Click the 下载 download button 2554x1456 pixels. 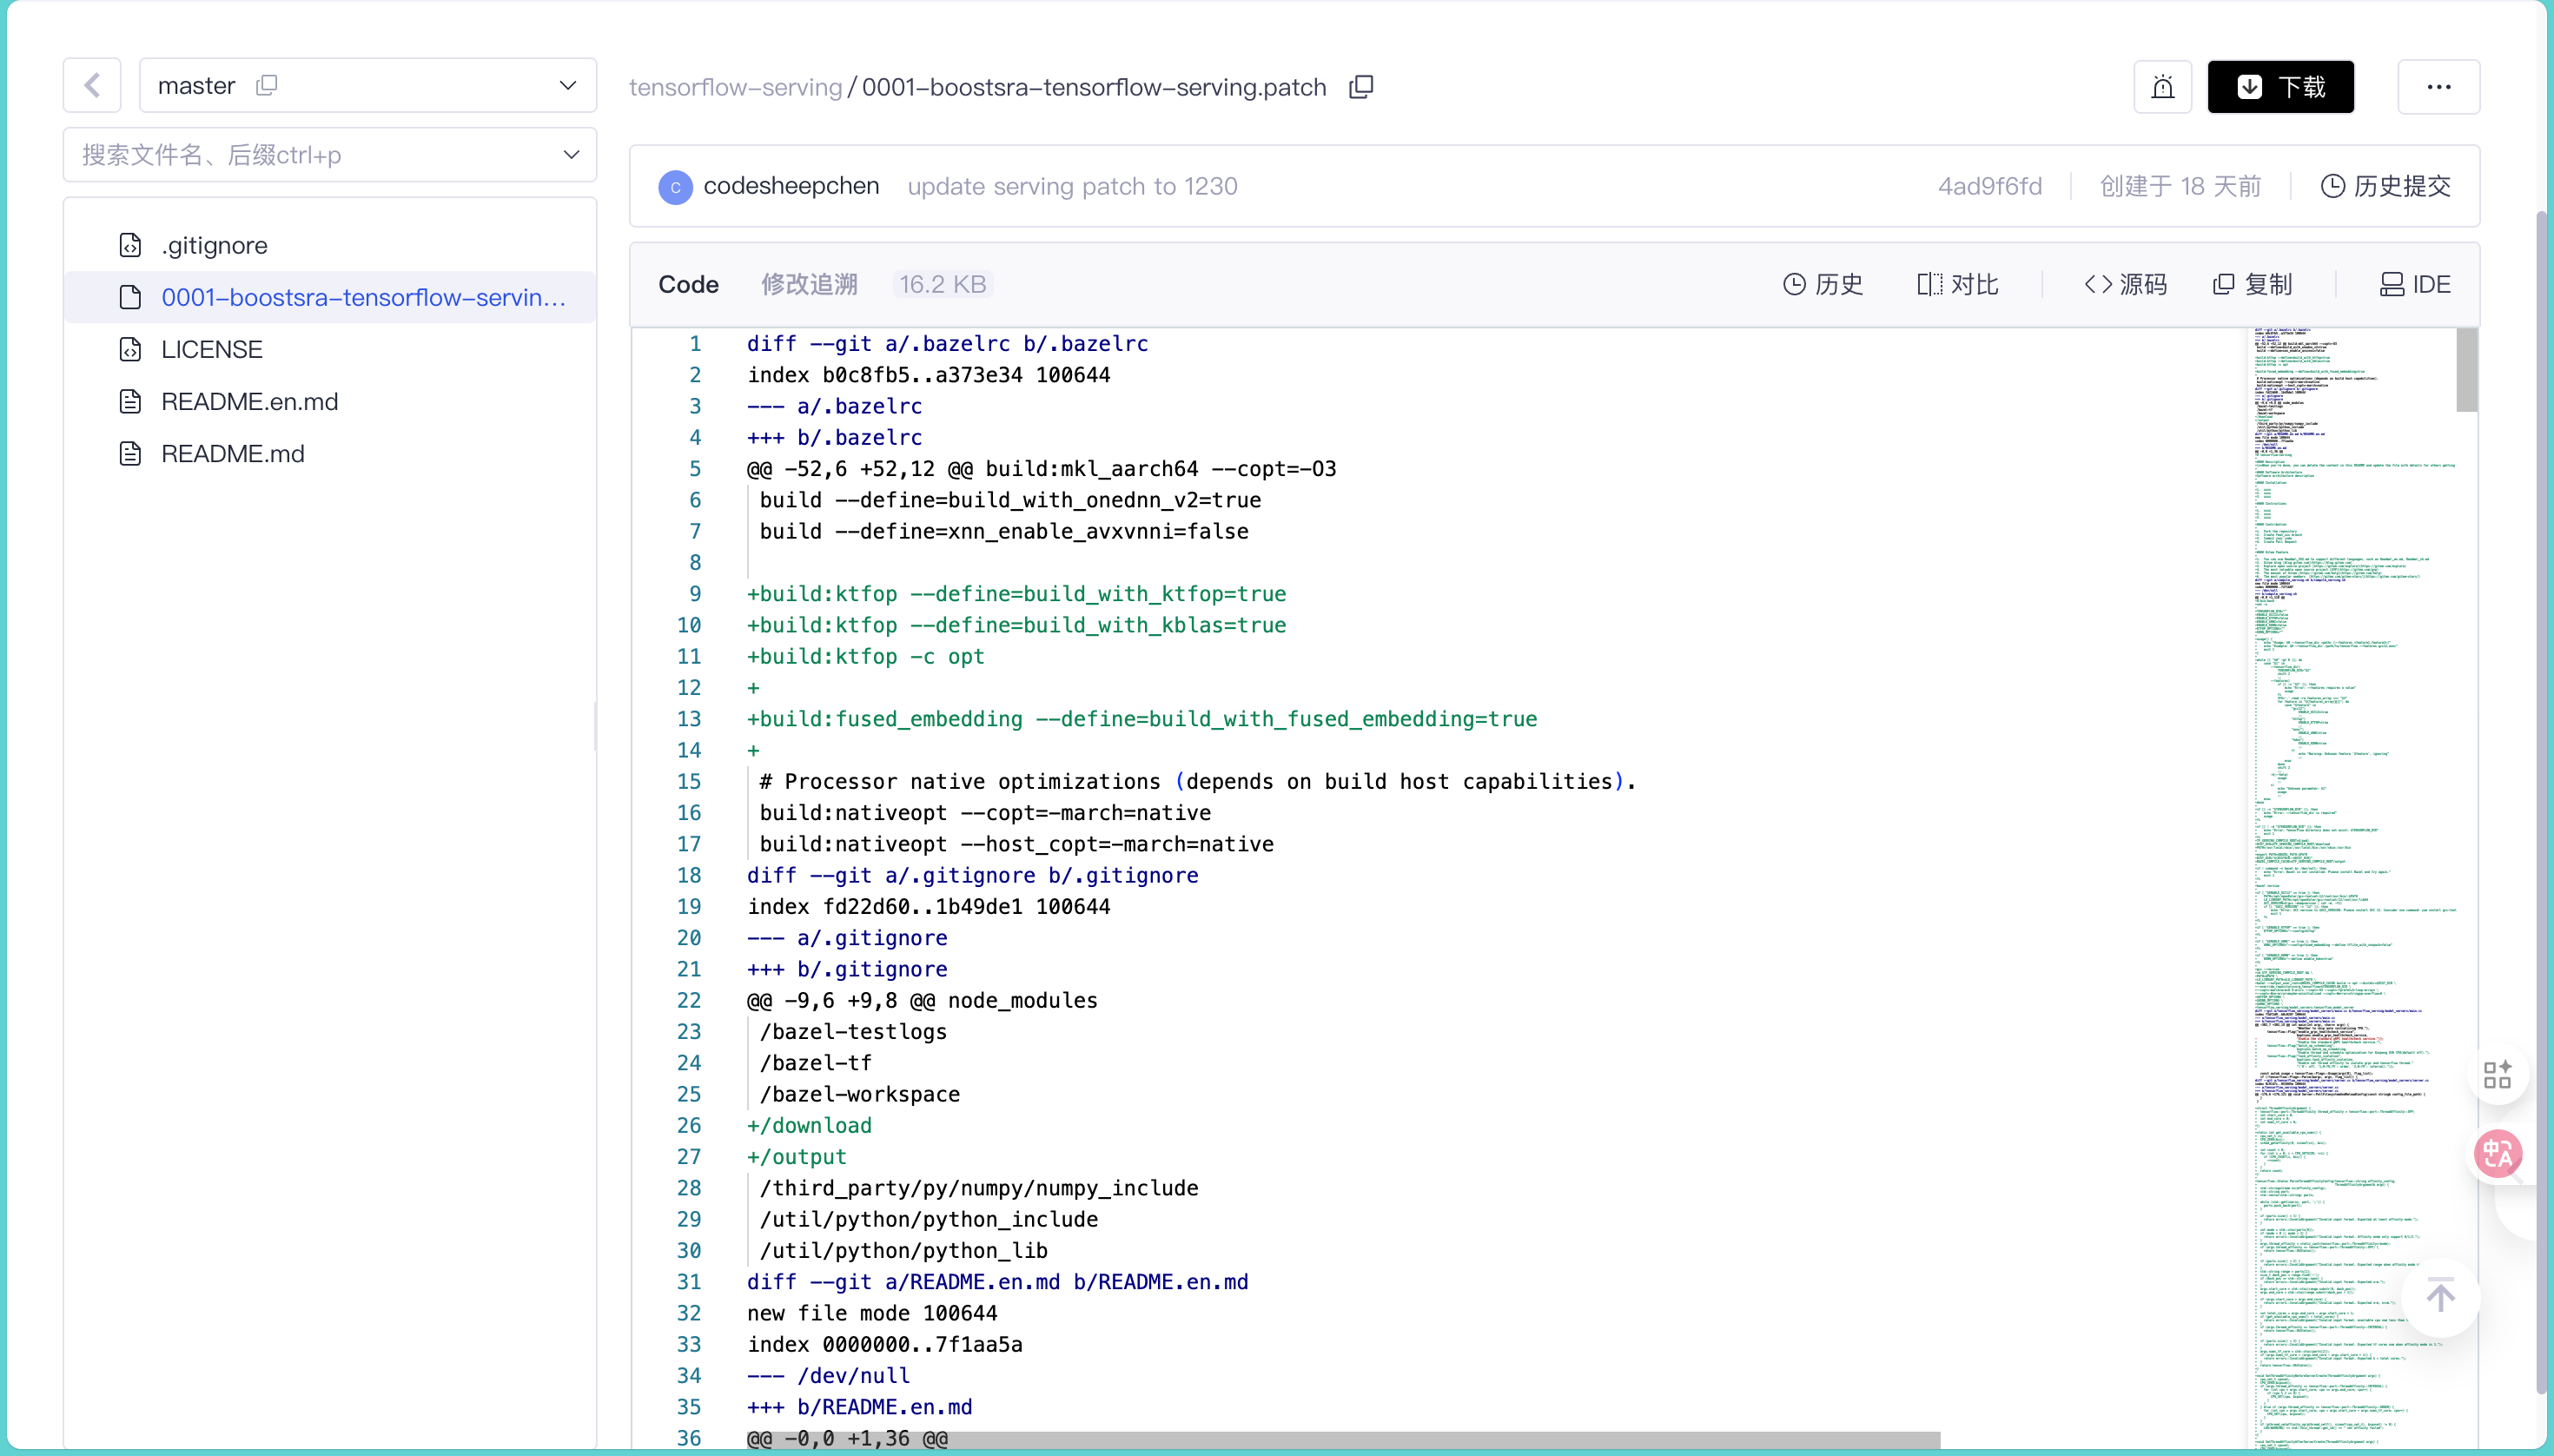[x=2280, y=87]
